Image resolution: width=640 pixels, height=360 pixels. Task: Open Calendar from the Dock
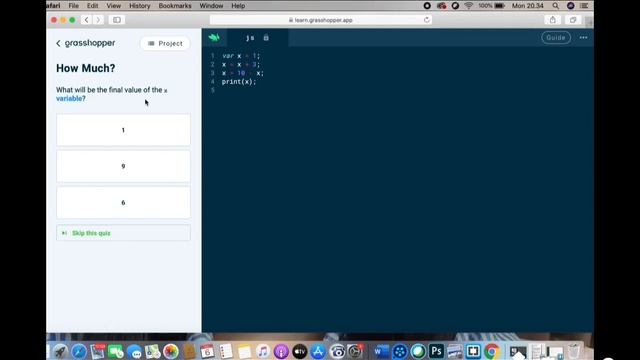[x=207, y=351]
